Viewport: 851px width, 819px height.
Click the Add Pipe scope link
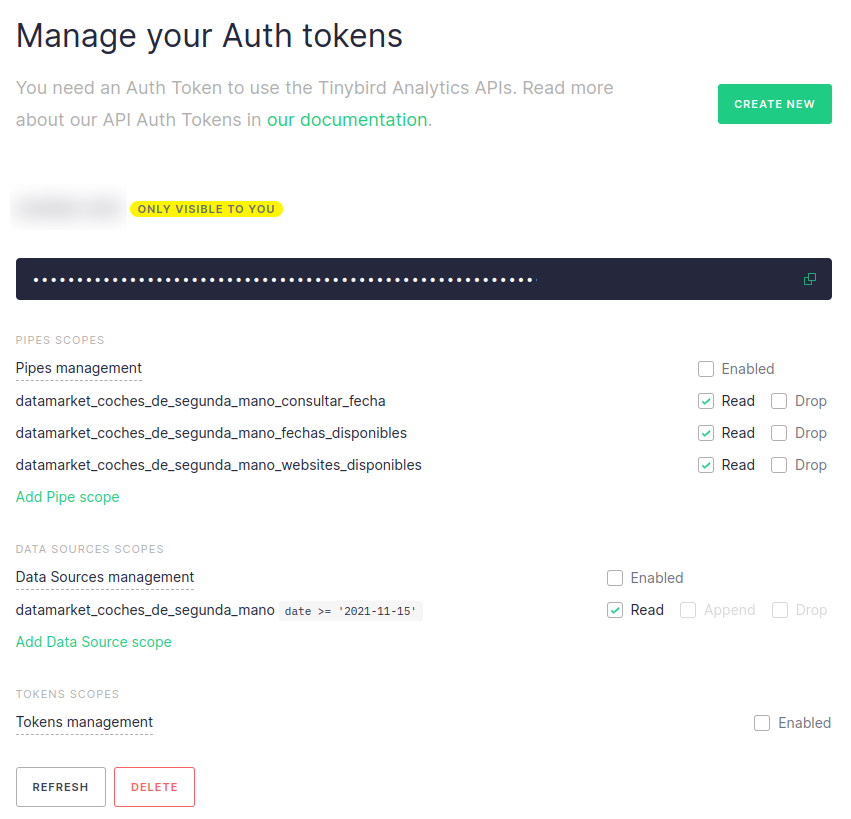[67, 497]
